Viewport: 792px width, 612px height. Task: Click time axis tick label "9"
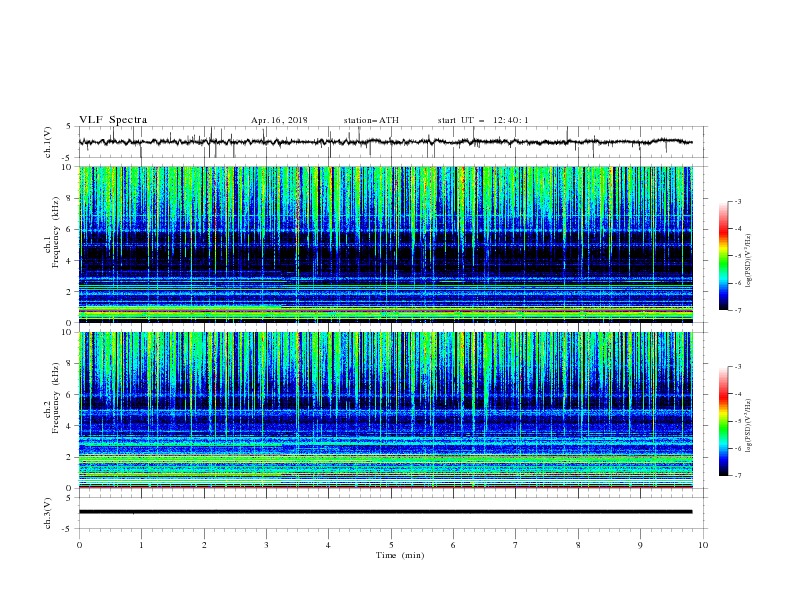point(640,545)
